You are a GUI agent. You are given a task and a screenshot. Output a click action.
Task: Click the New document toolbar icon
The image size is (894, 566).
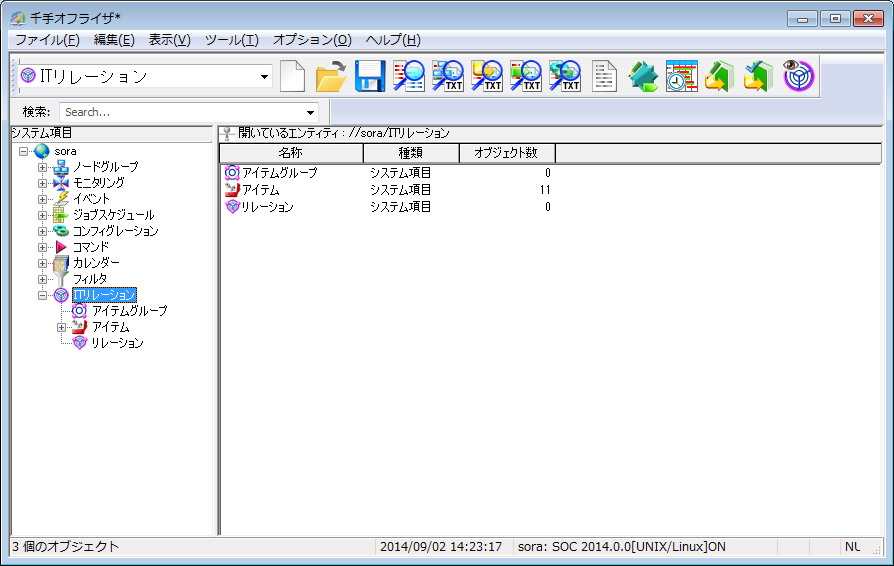(292, 76)
